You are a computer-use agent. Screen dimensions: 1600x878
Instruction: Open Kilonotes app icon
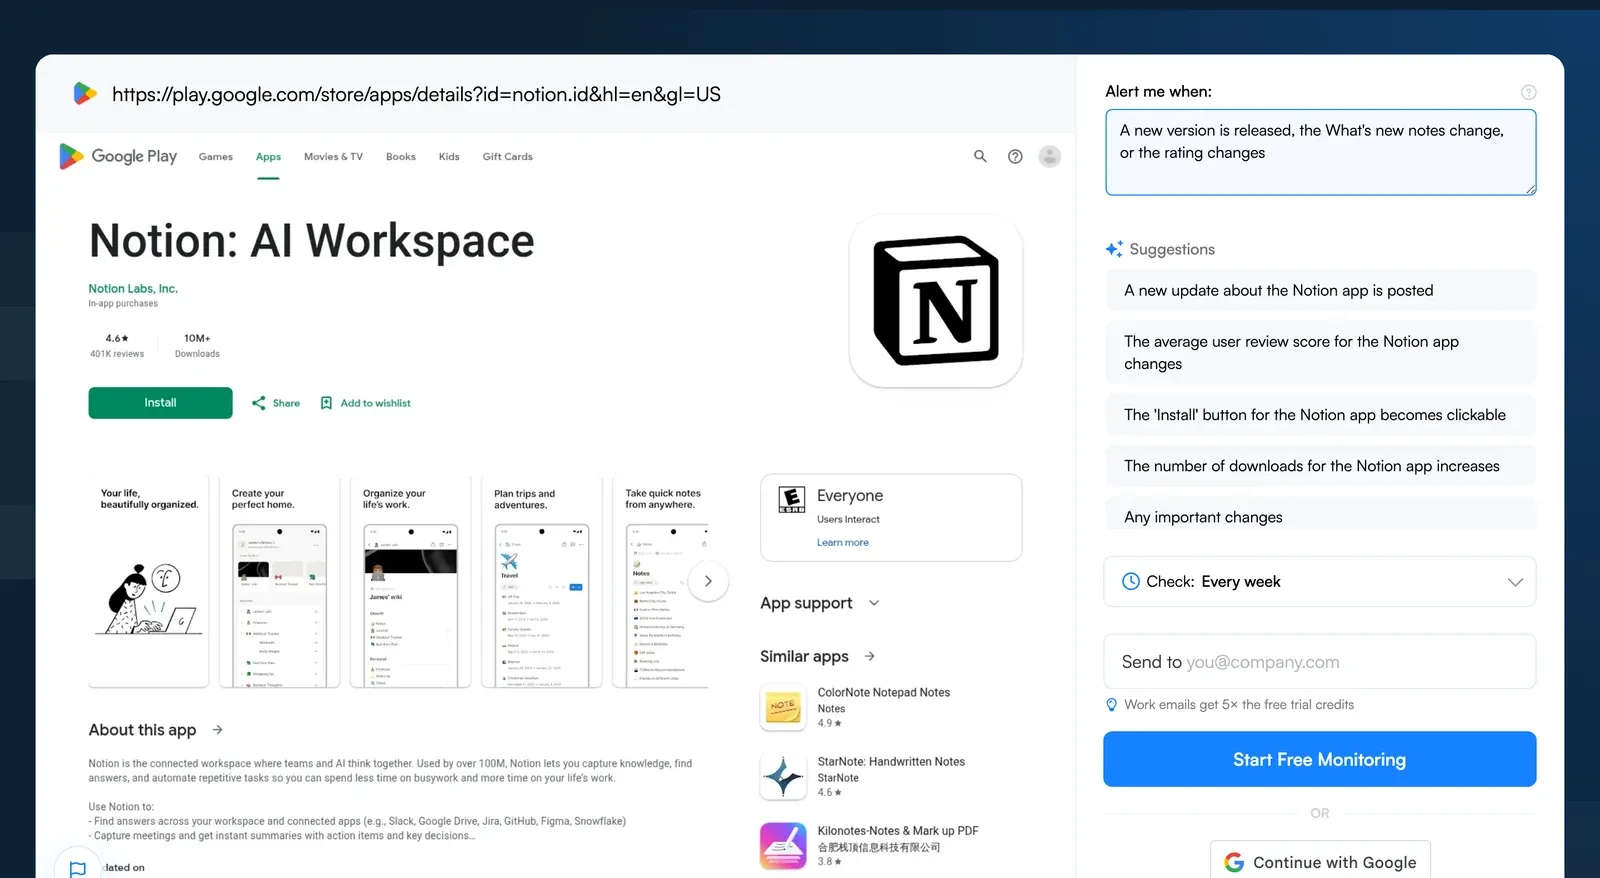[783, 845]
